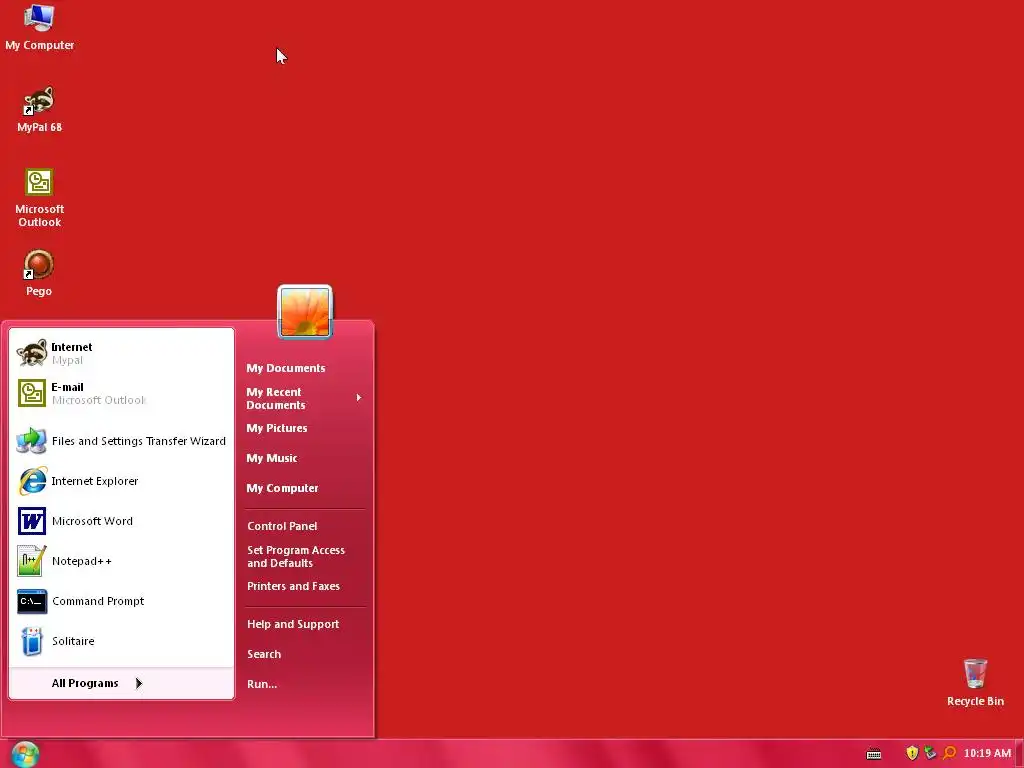Launch E-mail Microsoft Outlook from the Start menu
Image resolution: width=1024 pixels, height=768 pixels.
(121, 393)
